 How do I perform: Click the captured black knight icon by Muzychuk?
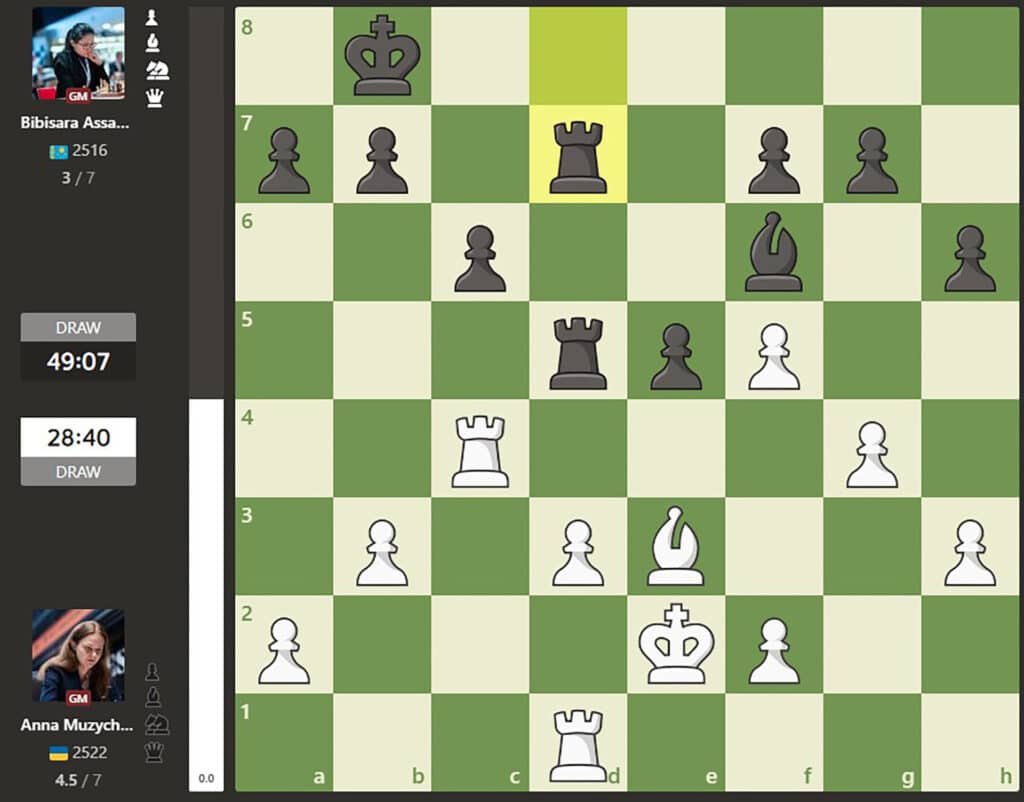click(x=154, y=725)
